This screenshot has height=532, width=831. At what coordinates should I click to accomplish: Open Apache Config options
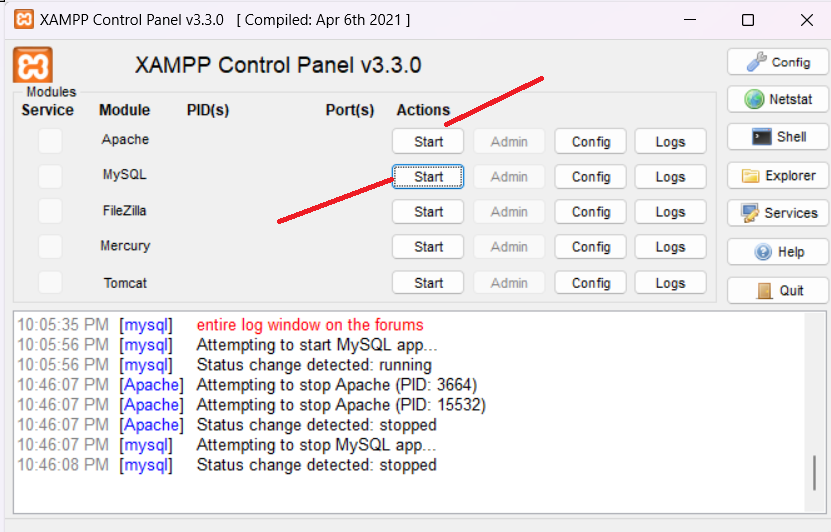(x=590, y=141)
